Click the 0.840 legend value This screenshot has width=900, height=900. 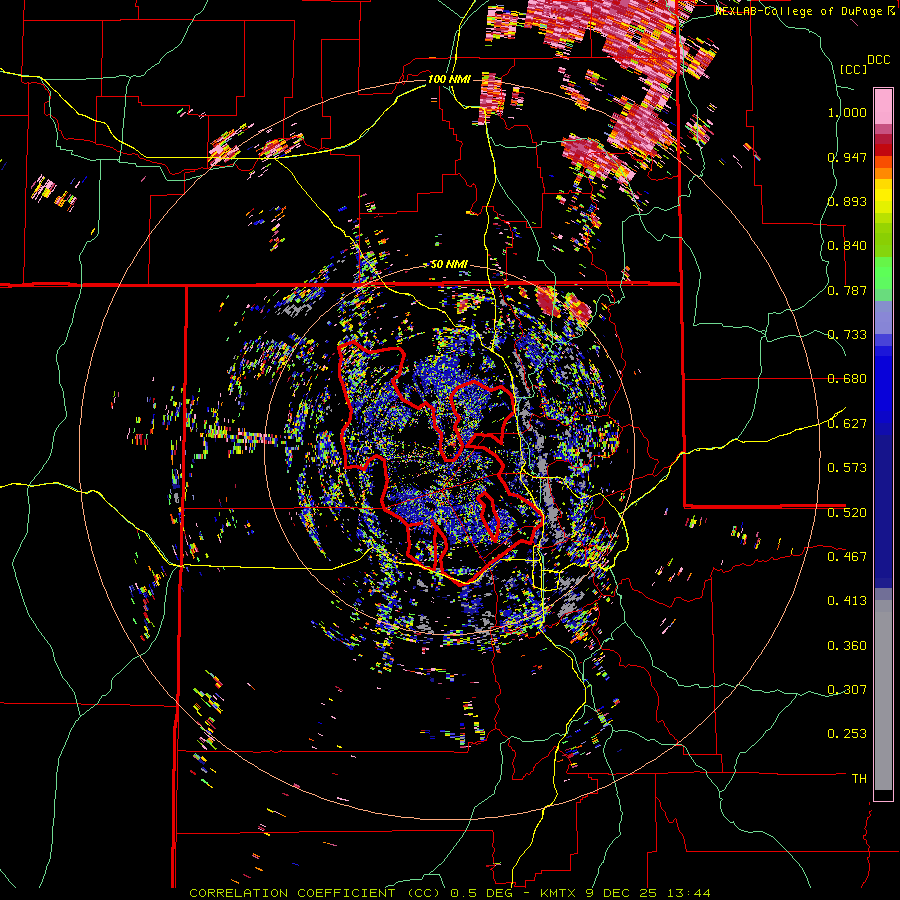(x=847, y=246)
